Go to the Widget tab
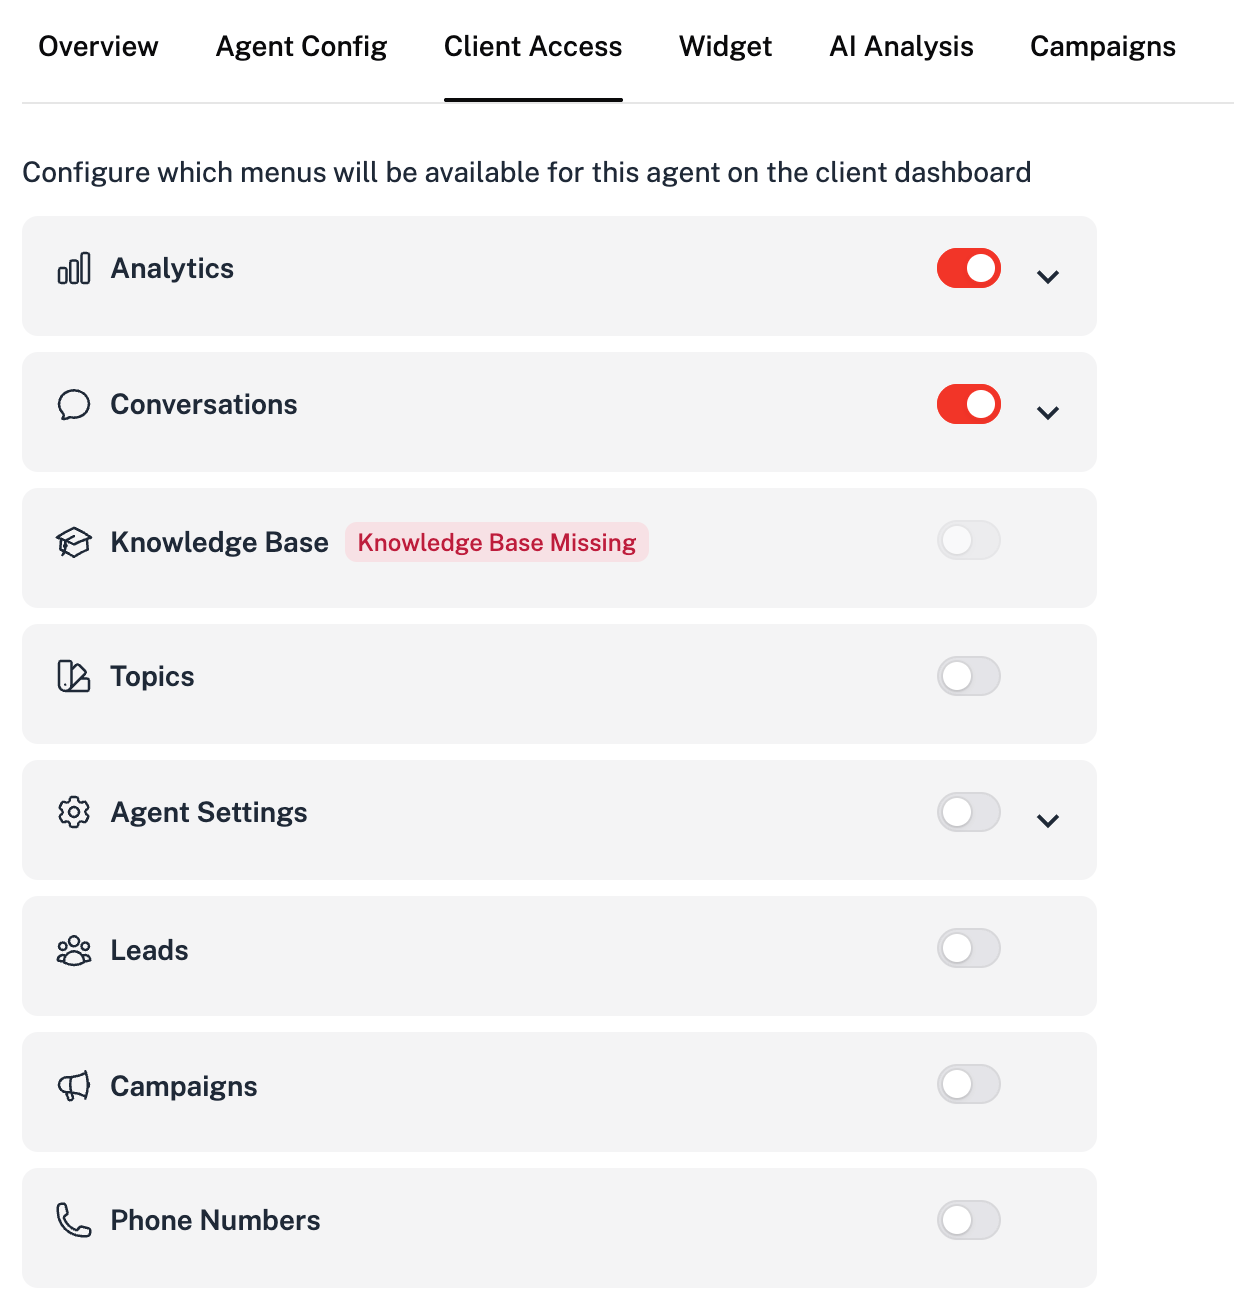This screenshot has height=1310, width=1234. 725,47
